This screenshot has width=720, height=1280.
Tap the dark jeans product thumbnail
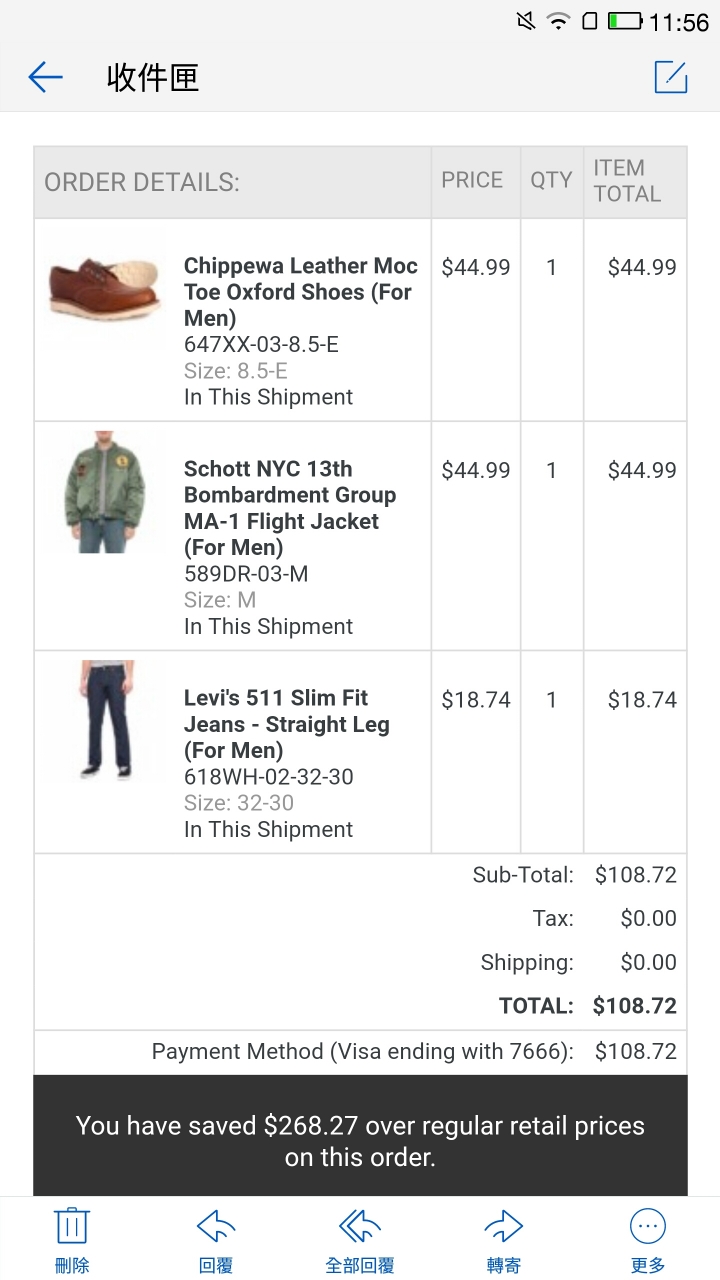(106, 720)
